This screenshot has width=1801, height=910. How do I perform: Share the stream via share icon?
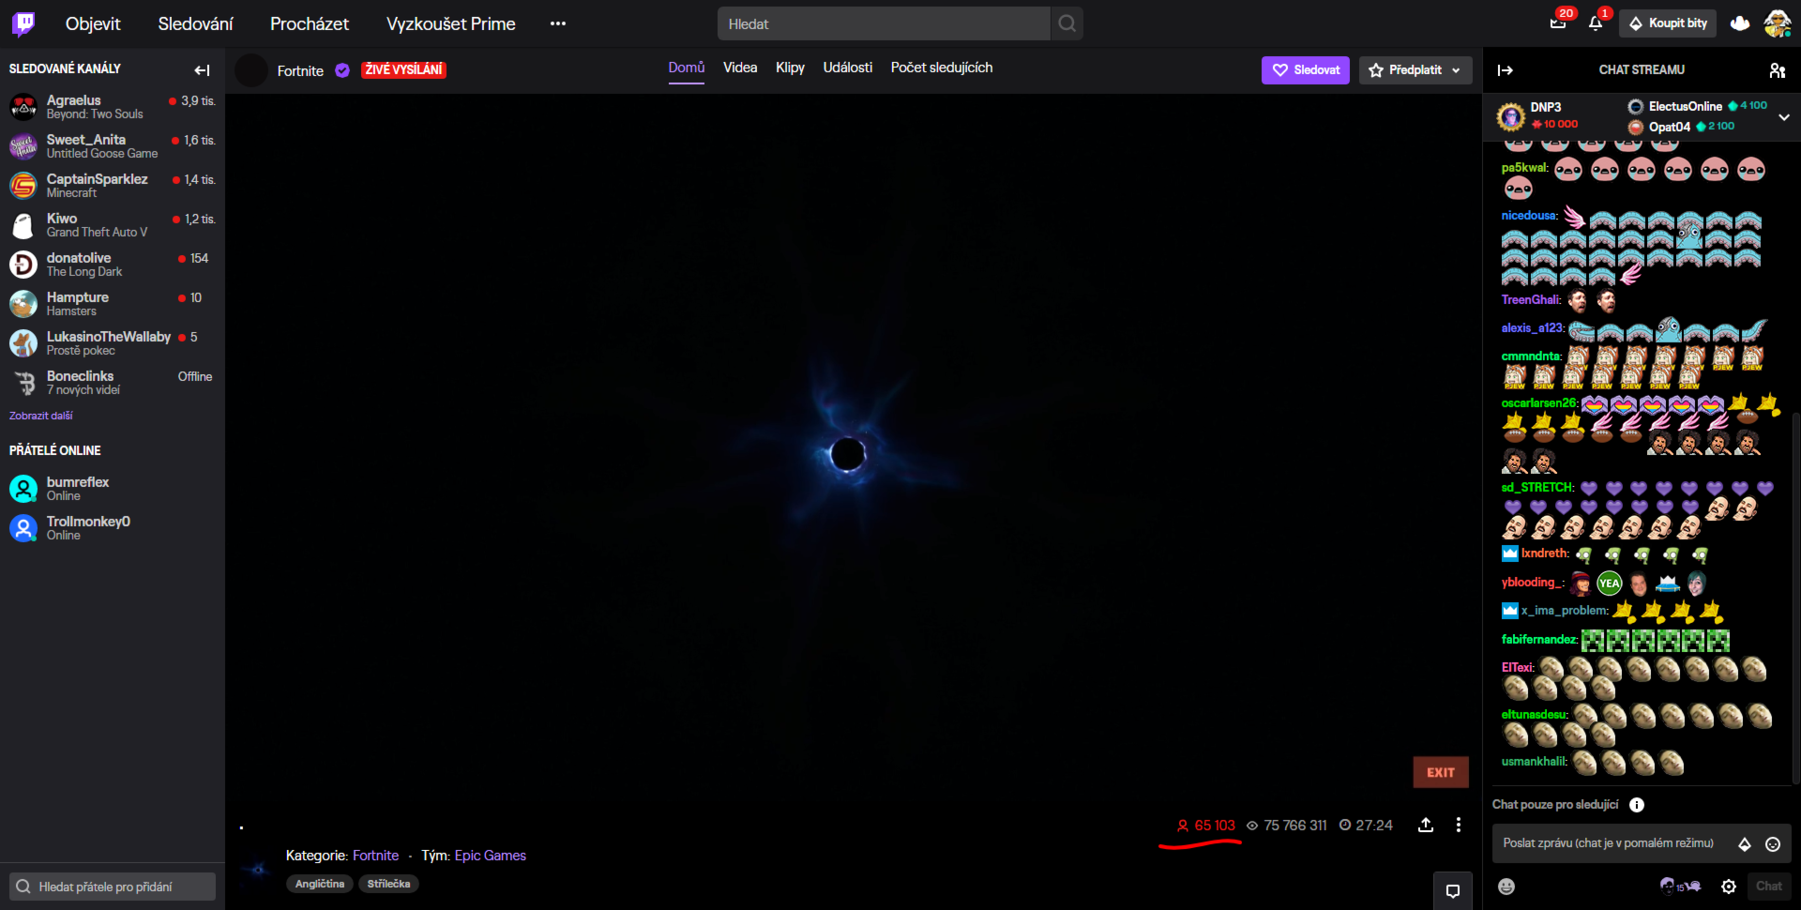(x=1425, y=825)
